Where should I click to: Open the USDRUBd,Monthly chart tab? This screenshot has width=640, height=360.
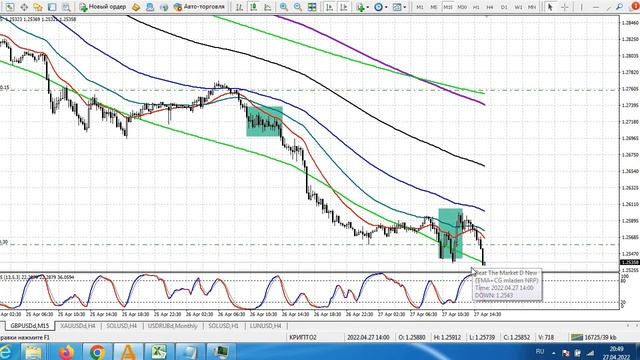tap(172, 326)
